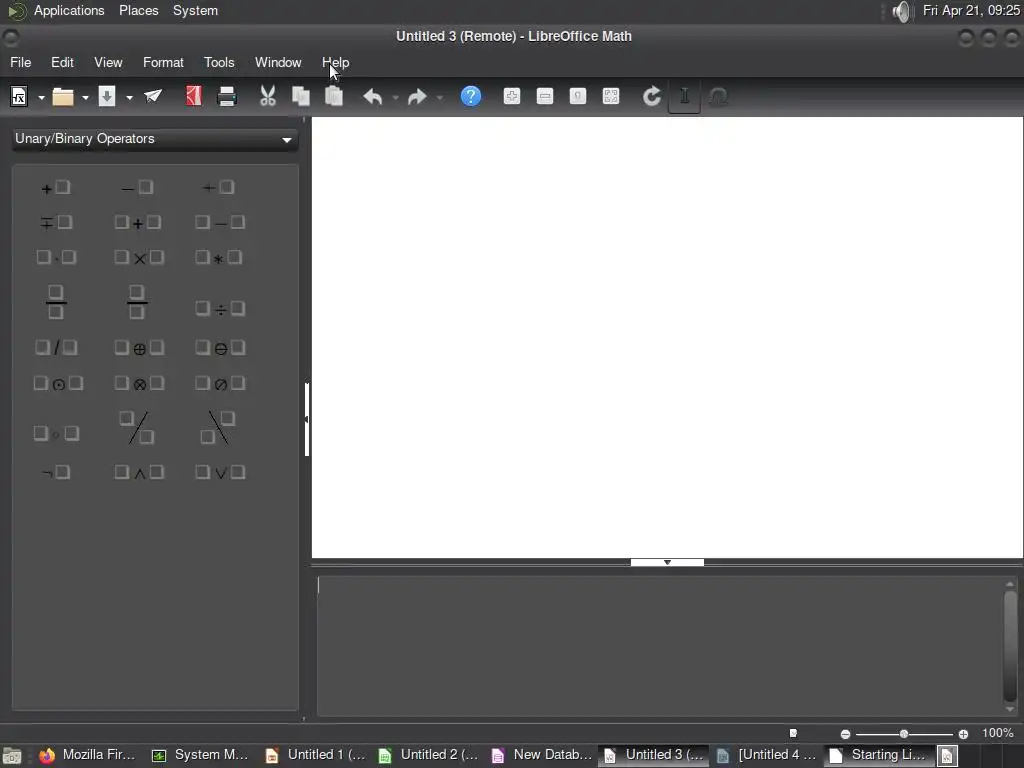Click the Zoom In toolbar icon
This screenshot has height=768, width=1024.
coord(512,97)
